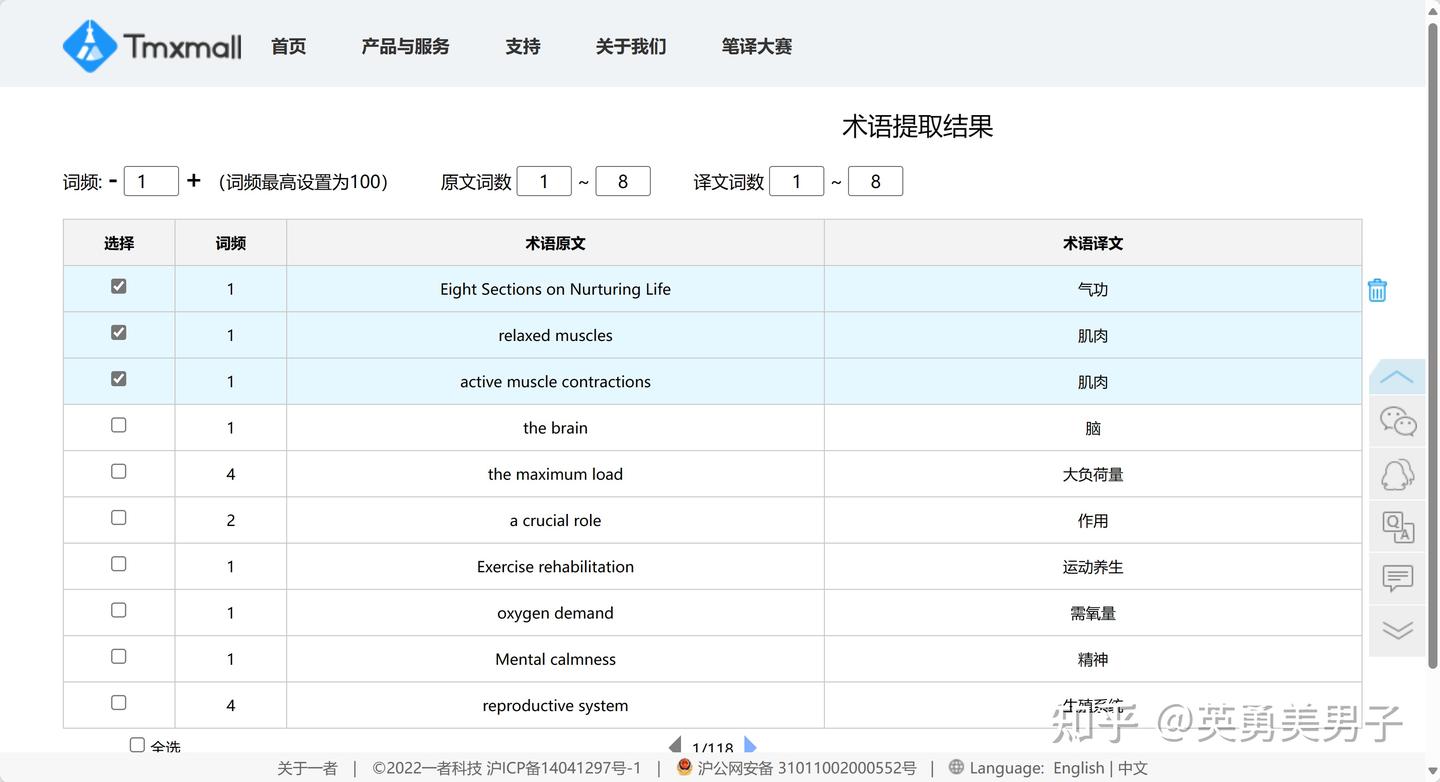1440x782 pixels.
Task: Open the feedback comment icon in sidebar
Action: point(1396,578)
